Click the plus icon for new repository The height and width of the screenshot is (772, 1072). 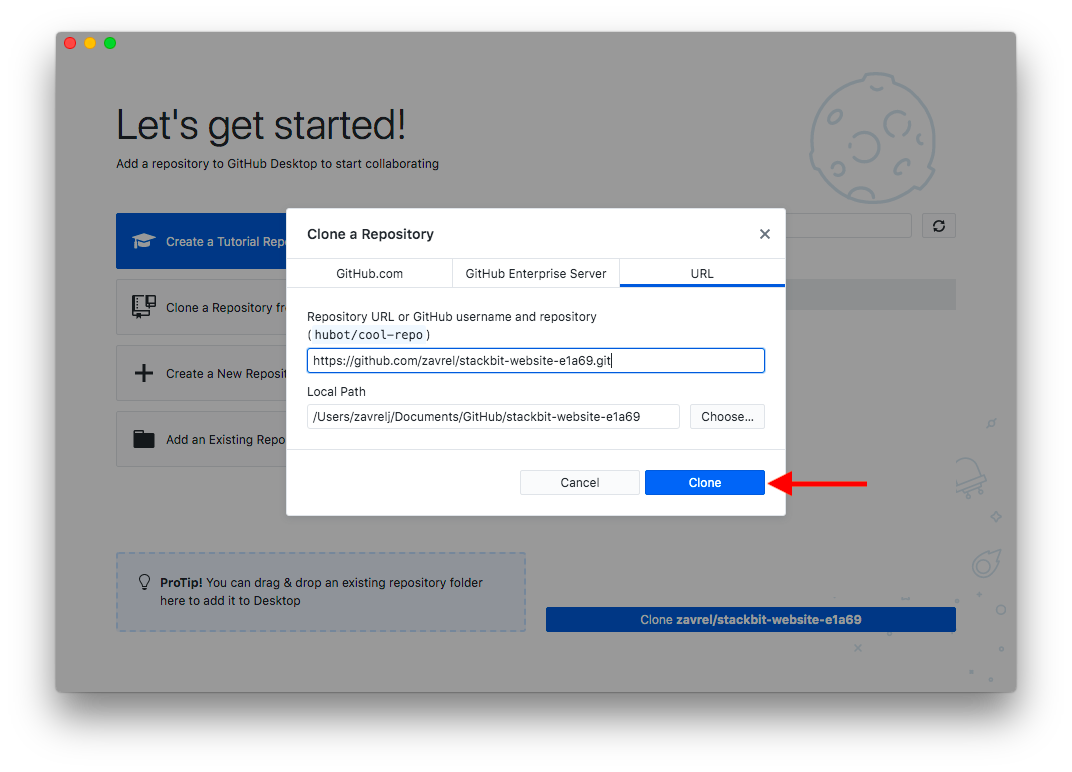(144, 373)
